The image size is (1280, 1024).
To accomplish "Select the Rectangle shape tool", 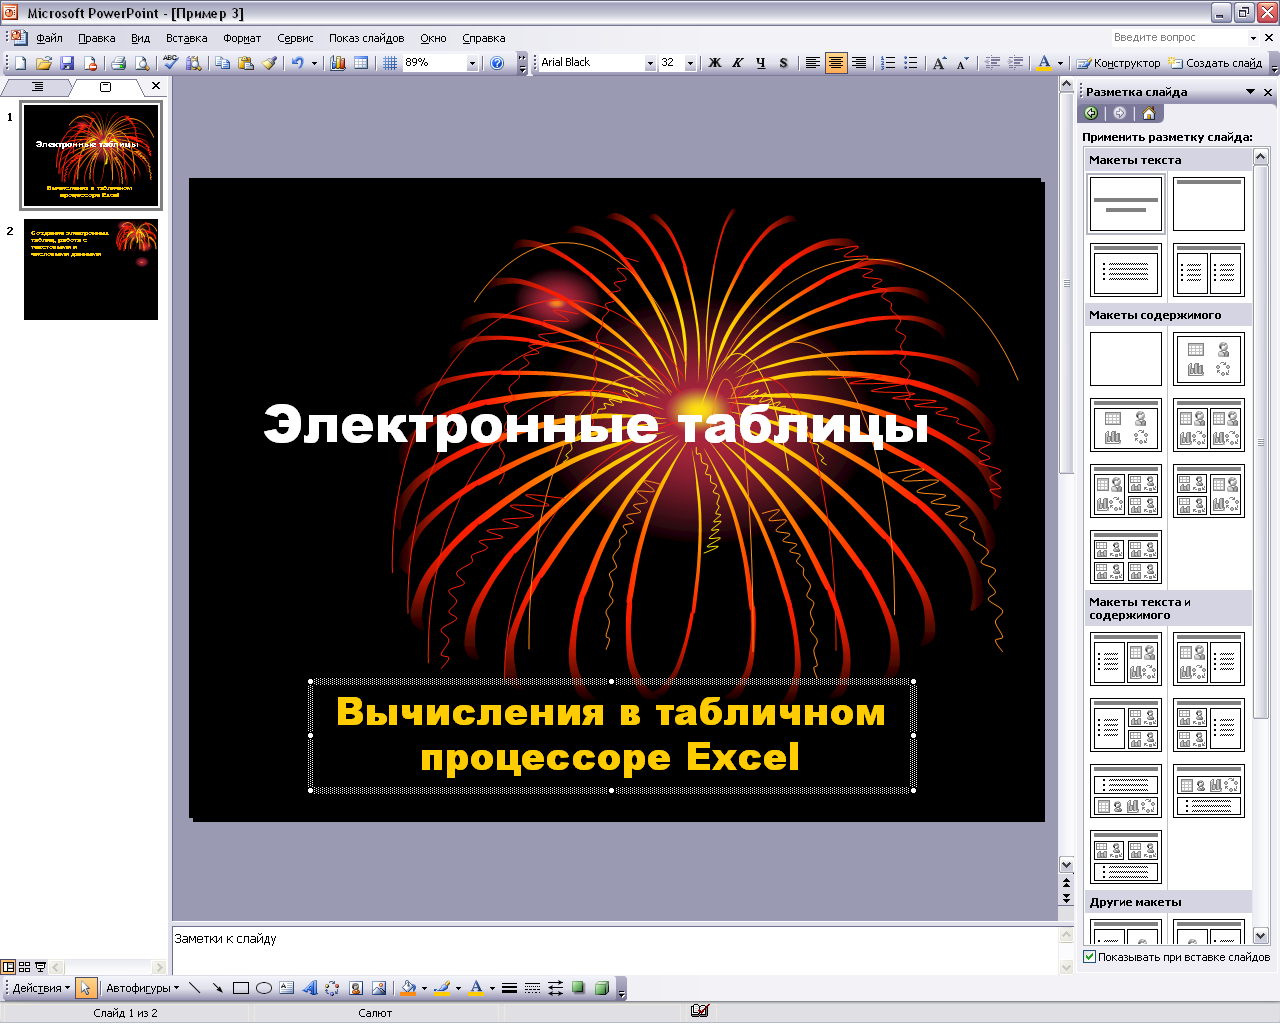I will 241,988.
